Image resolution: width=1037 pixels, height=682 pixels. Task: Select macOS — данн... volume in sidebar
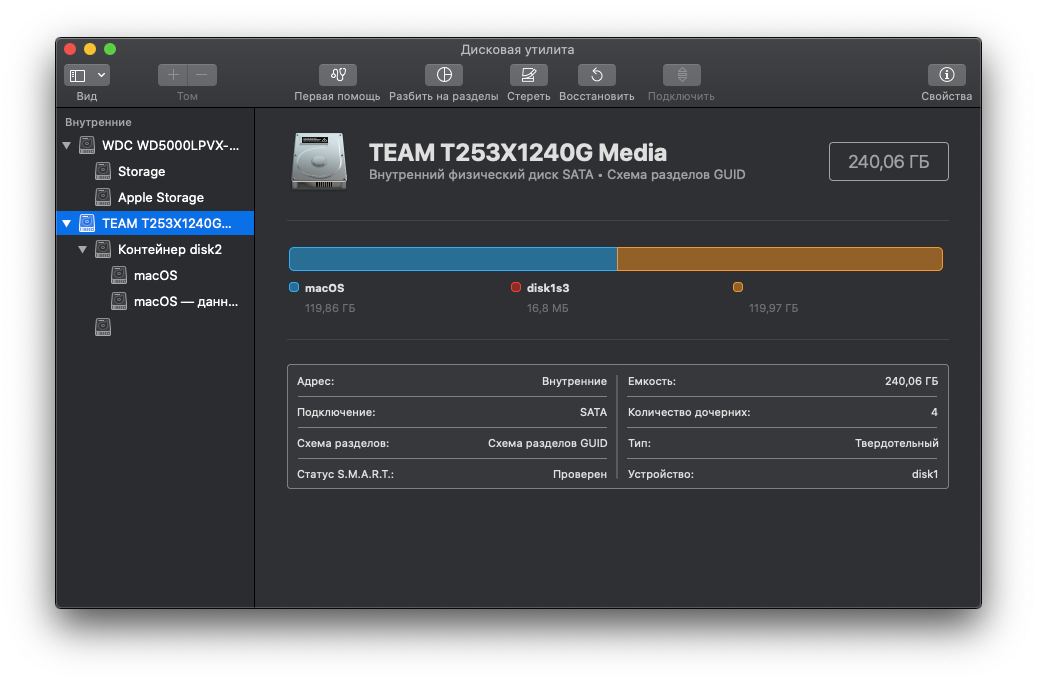click(155, 301)
